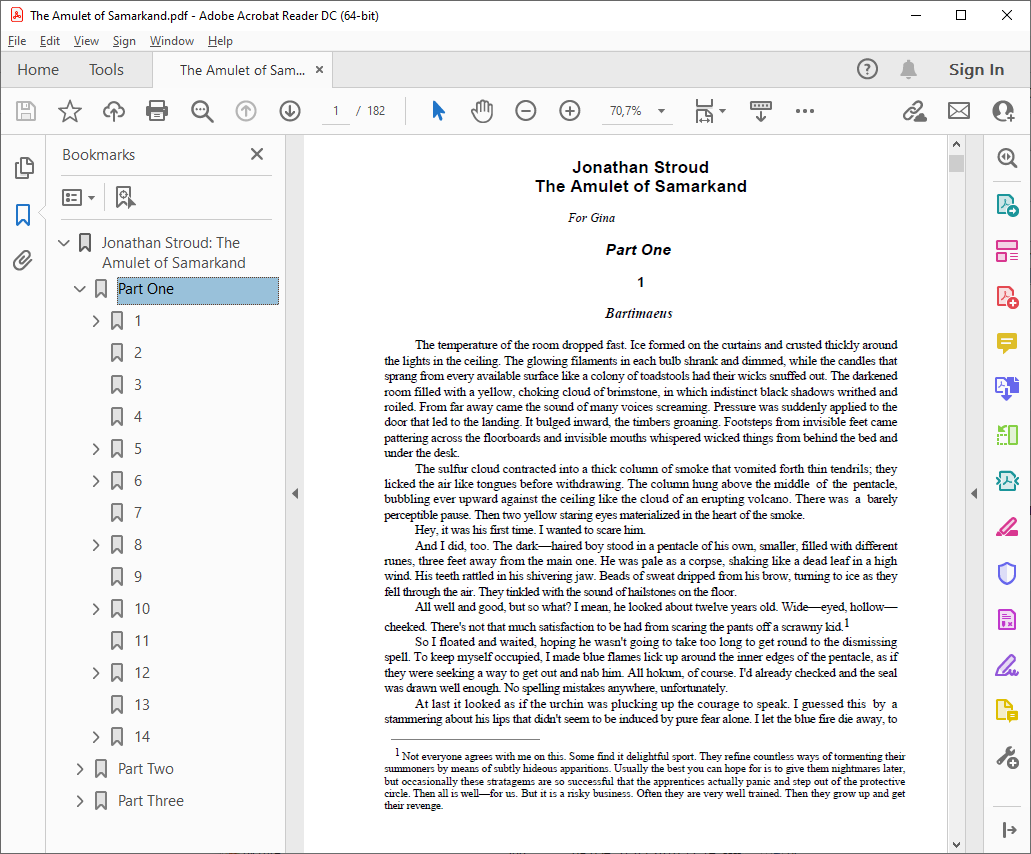Open the Window menu
The image size is (1031, 854).
pos(172,41)
